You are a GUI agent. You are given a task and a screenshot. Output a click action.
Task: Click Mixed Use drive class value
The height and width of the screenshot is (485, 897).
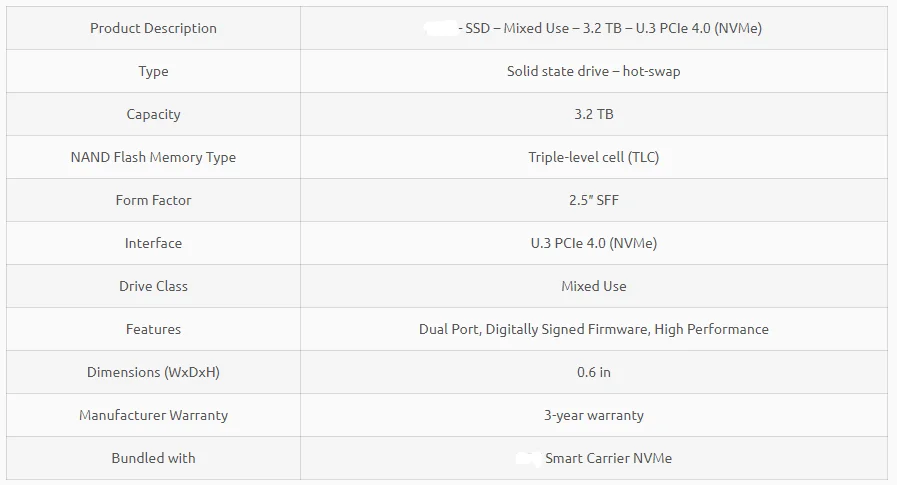[593, 286]
